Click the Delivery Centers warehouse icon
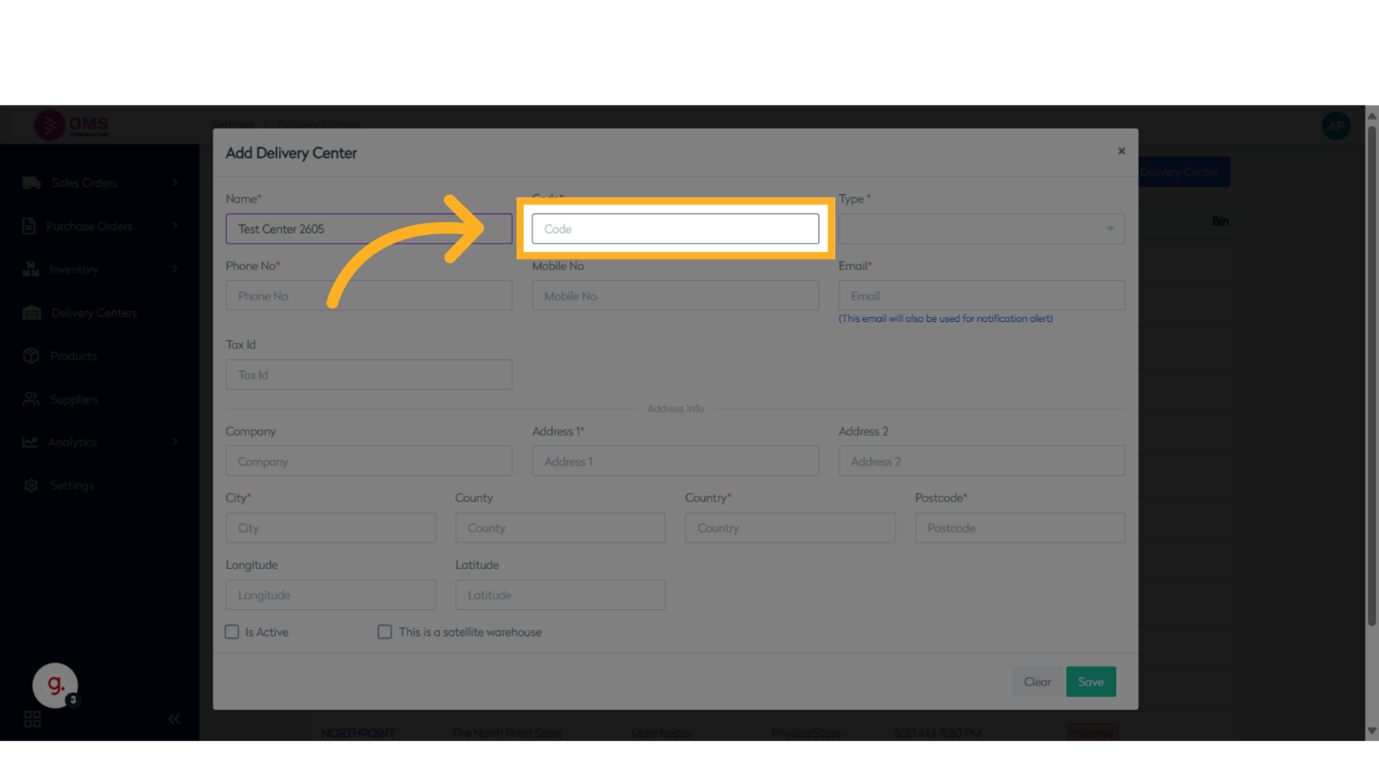The image size is (1379, 776). tap(32, 313)
